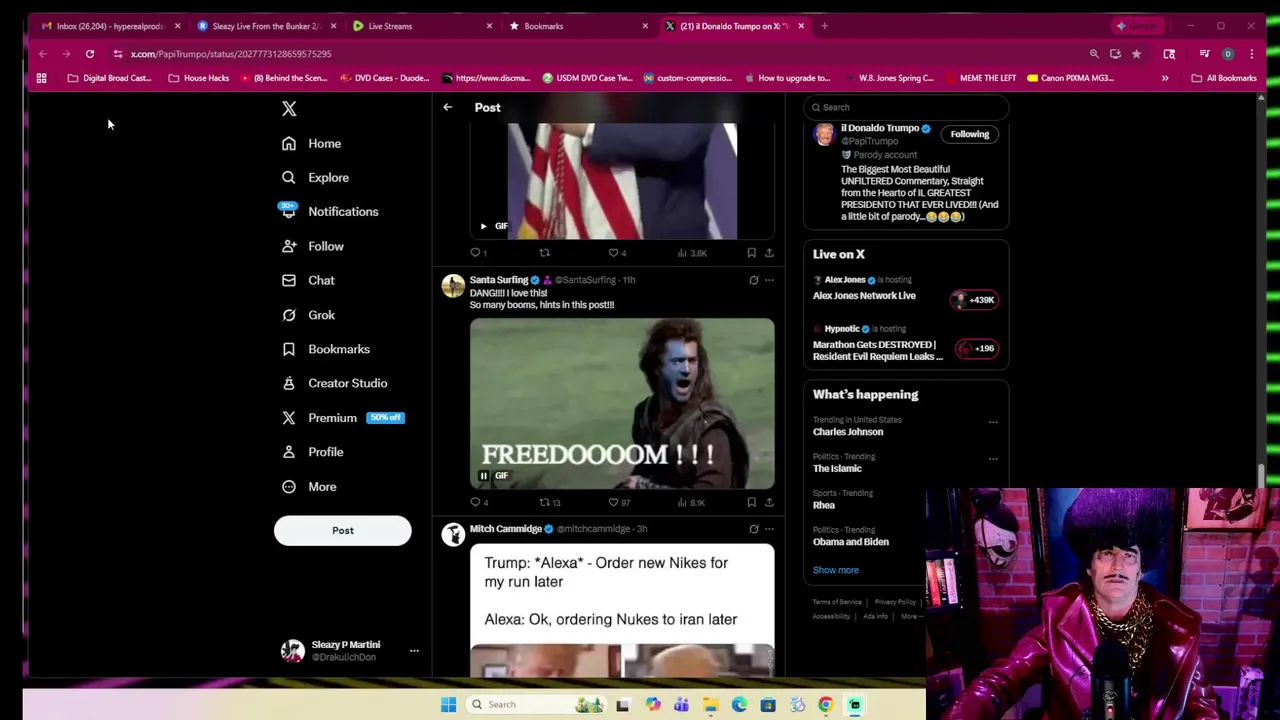Click Grok explain icon on Santa Surfing post
This screenshot has height=720, width=1280.
pos(754,280)
